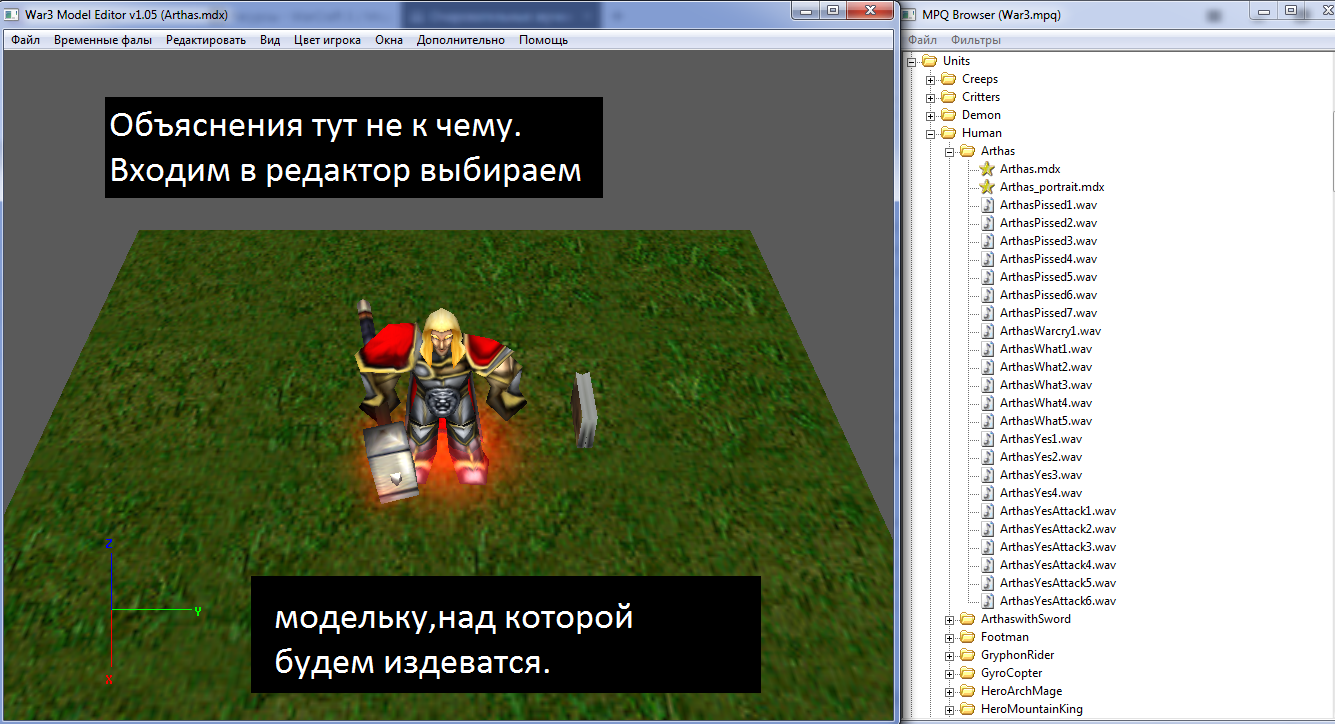
Task: Select ArthasYes3.wav in the tree
Action: [x=1041, y=475]
